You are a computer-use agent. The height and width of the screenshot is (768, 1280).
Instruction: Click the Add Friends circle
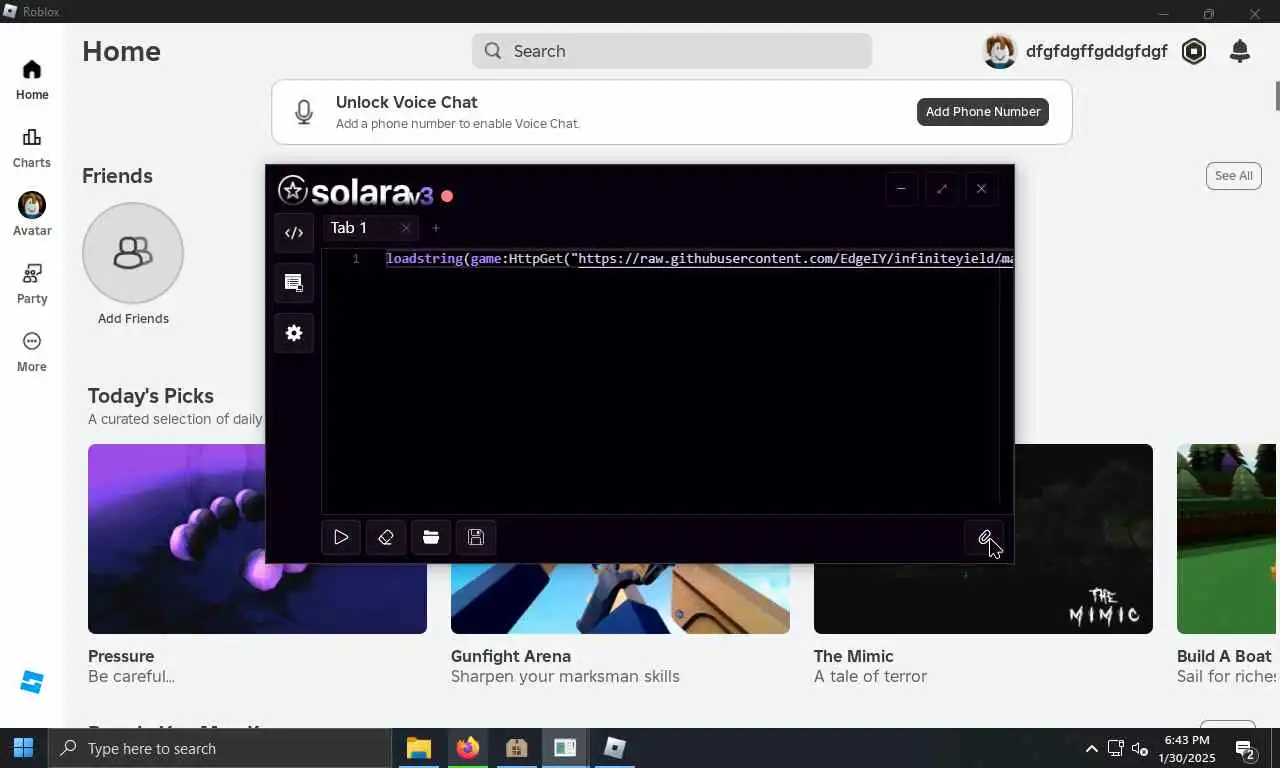(x=133, y=253)
